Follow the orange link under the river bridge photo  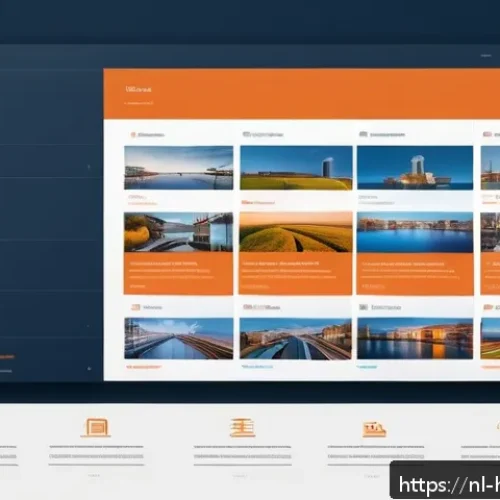[x=143, y=203]
